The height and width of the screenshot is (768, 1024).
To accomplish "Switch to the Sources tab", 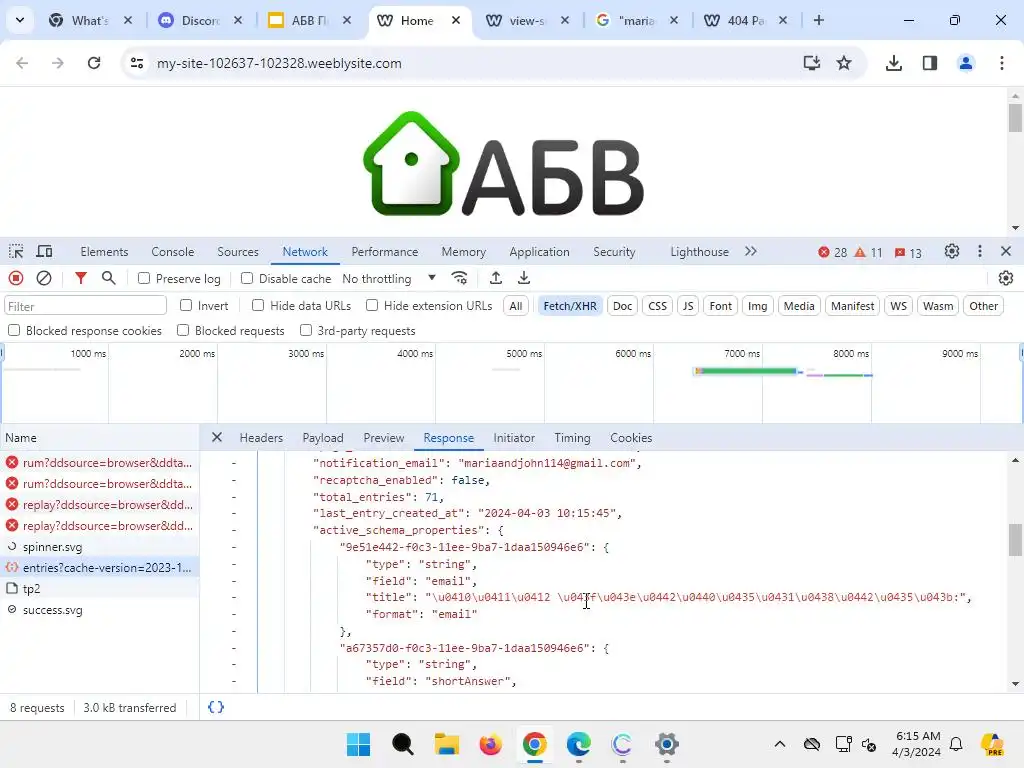I will 238,251.
